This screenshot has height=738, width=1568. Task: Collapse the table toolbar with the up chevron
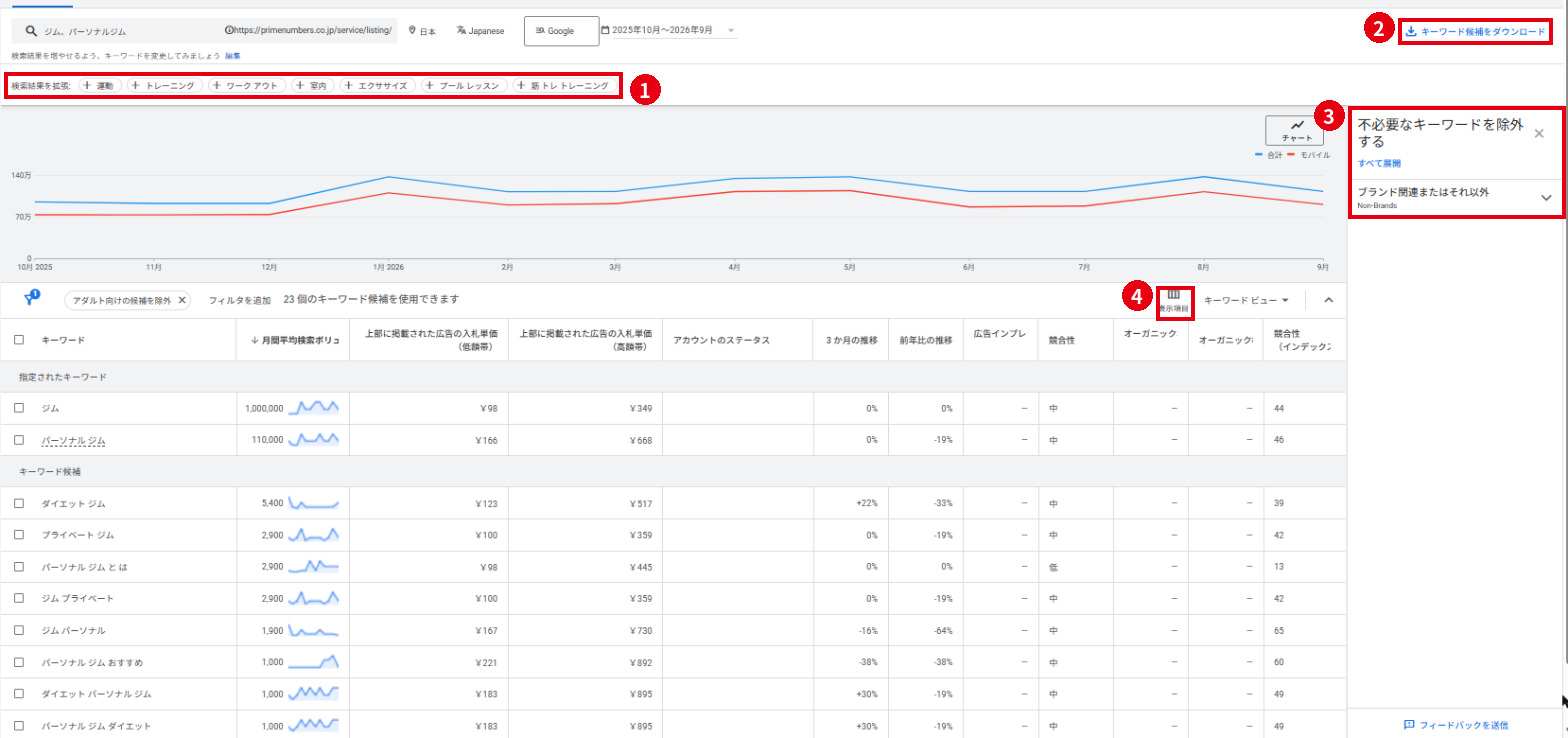point(1328,300)
